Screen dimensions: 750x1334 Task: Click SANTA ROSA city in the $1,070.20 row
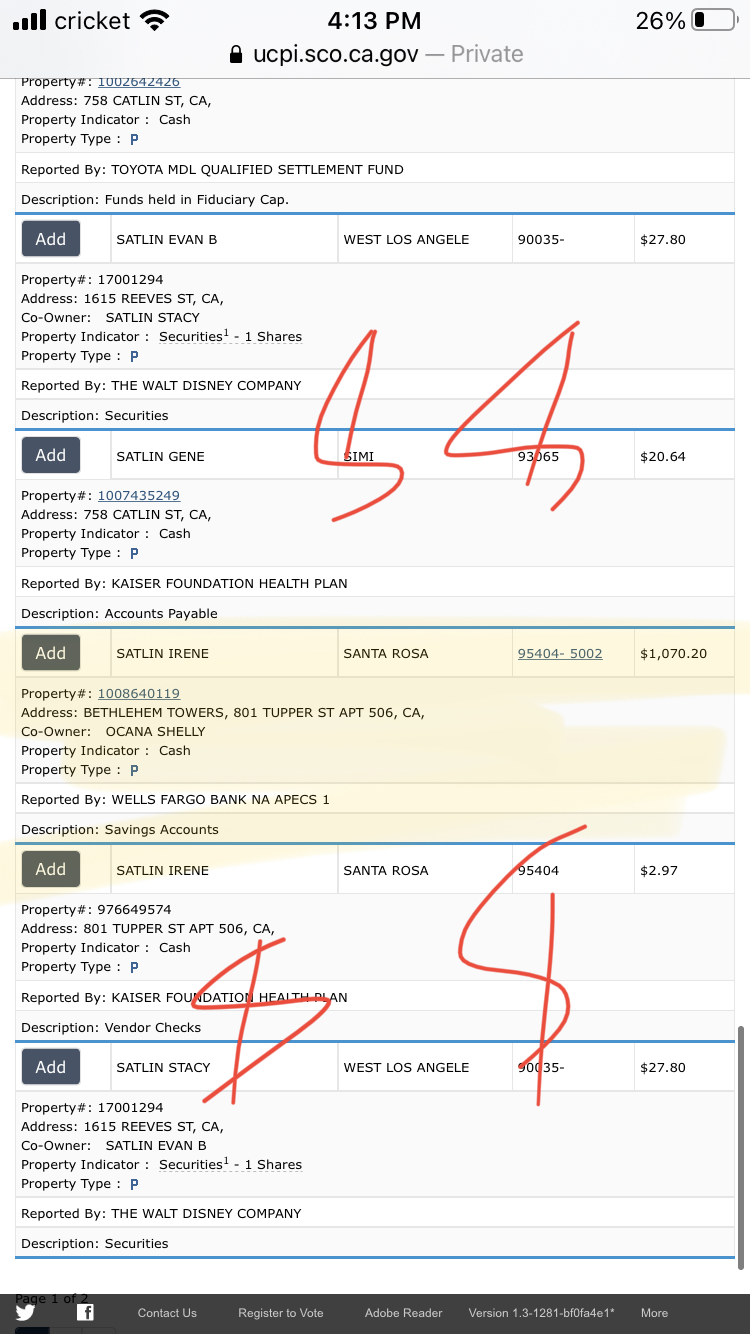(x=386, y=654)
